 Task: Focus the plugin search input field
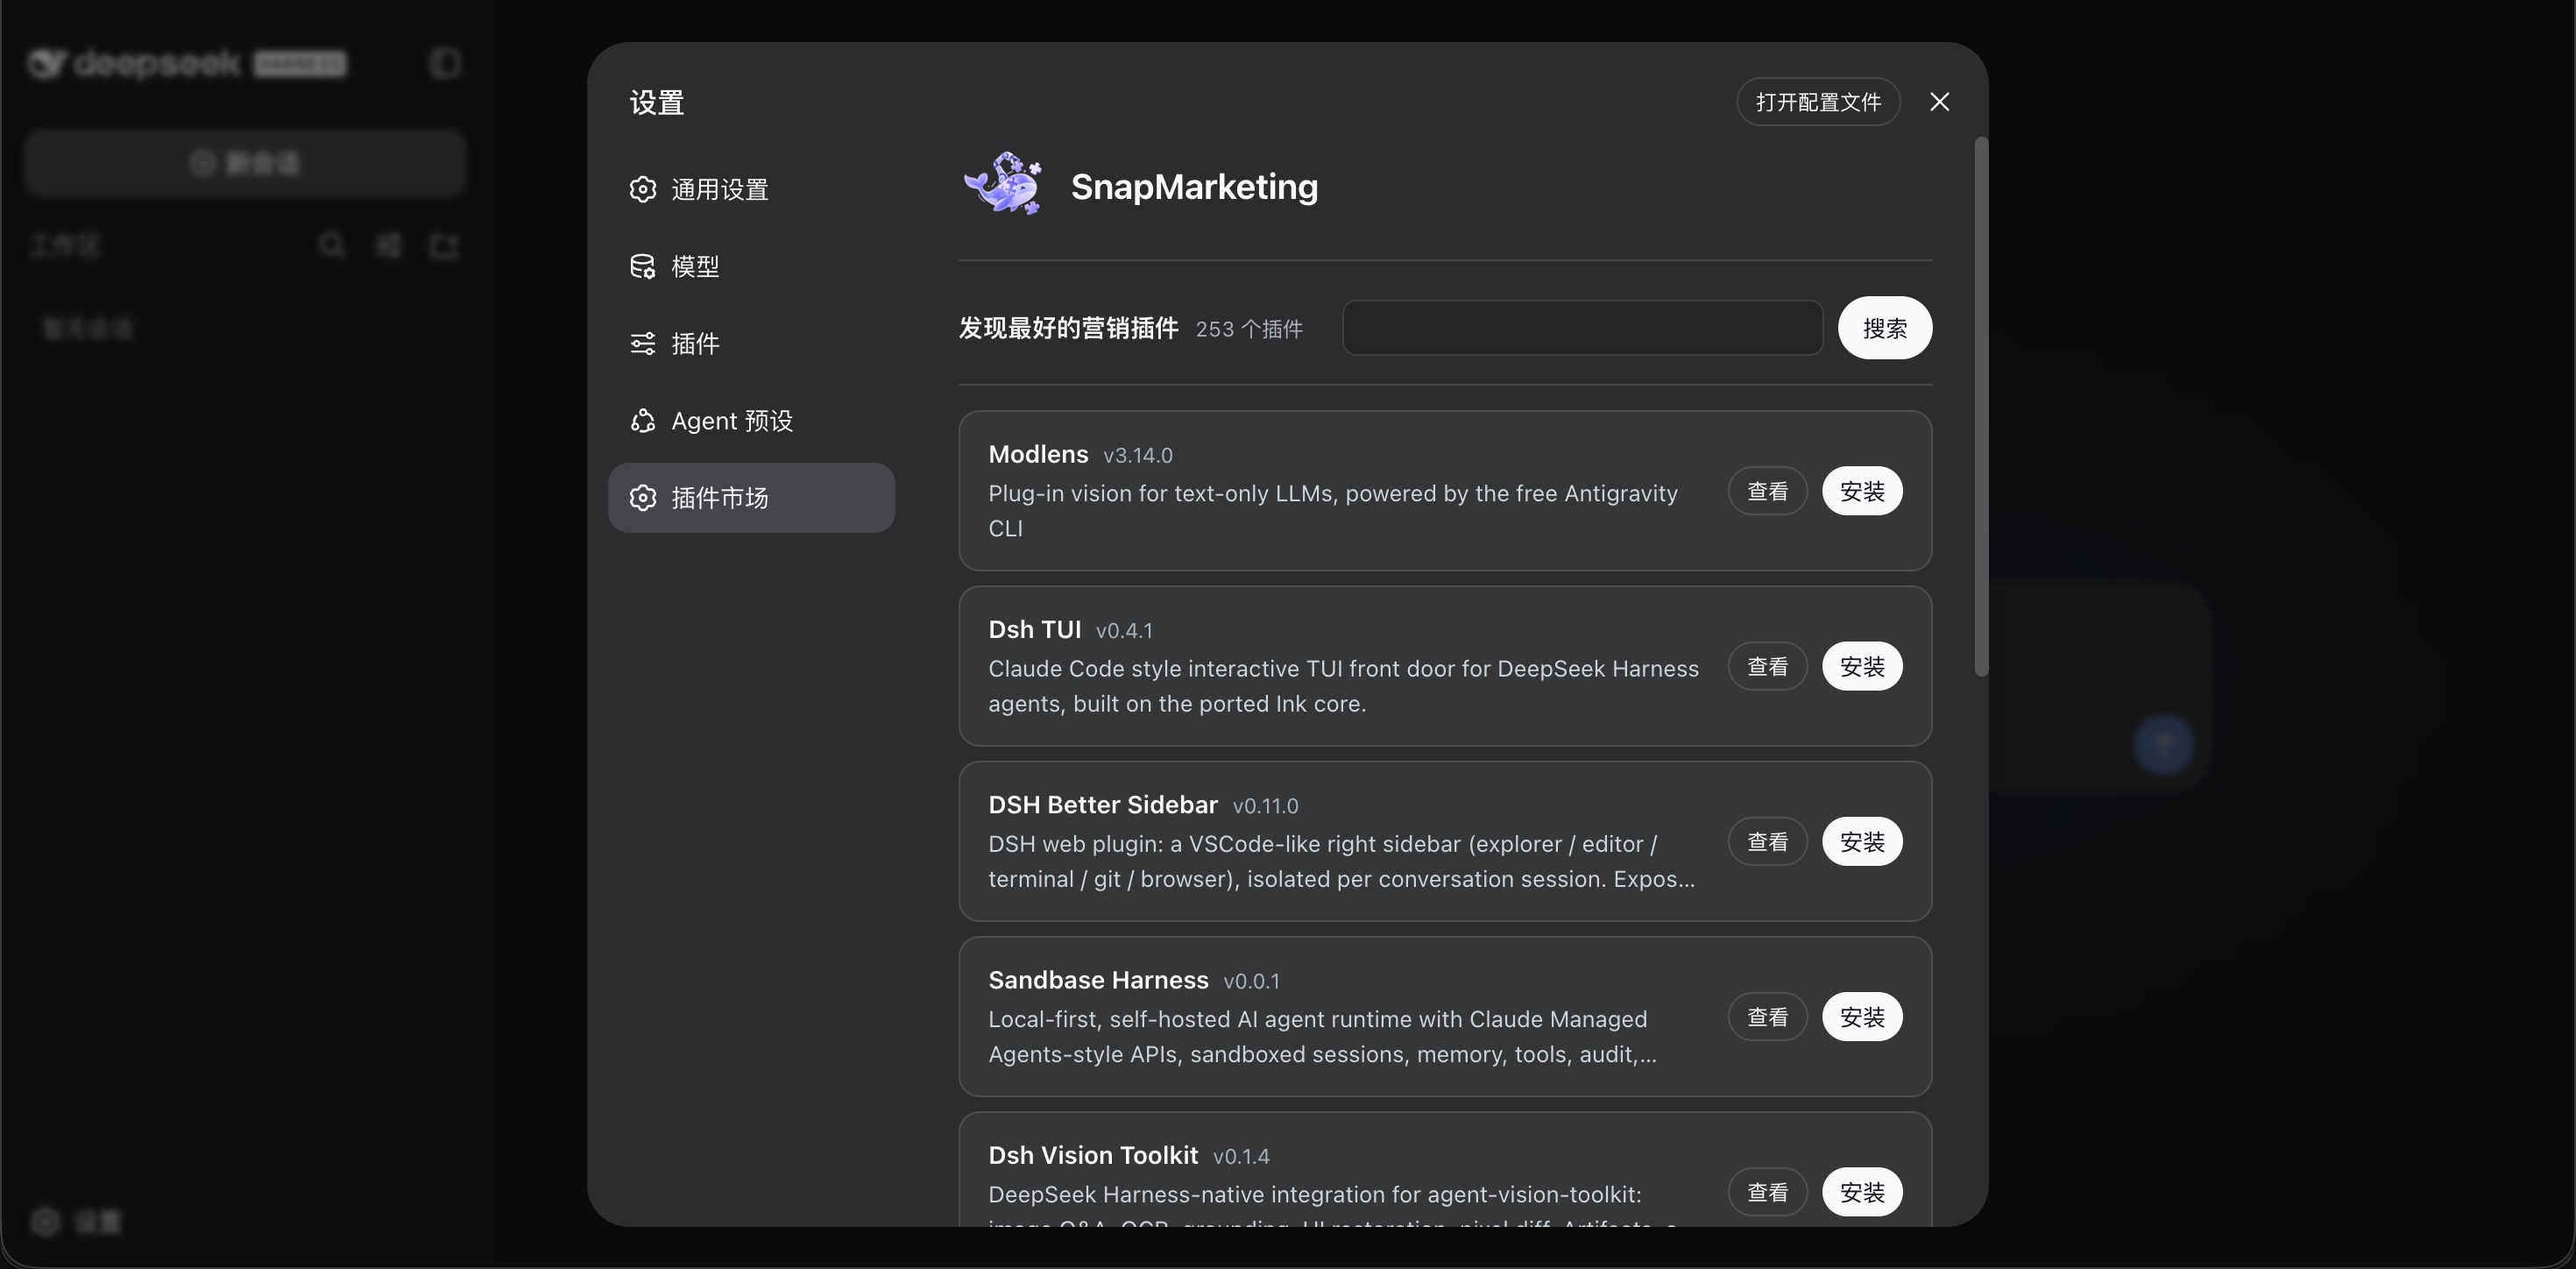point(1582,328)
